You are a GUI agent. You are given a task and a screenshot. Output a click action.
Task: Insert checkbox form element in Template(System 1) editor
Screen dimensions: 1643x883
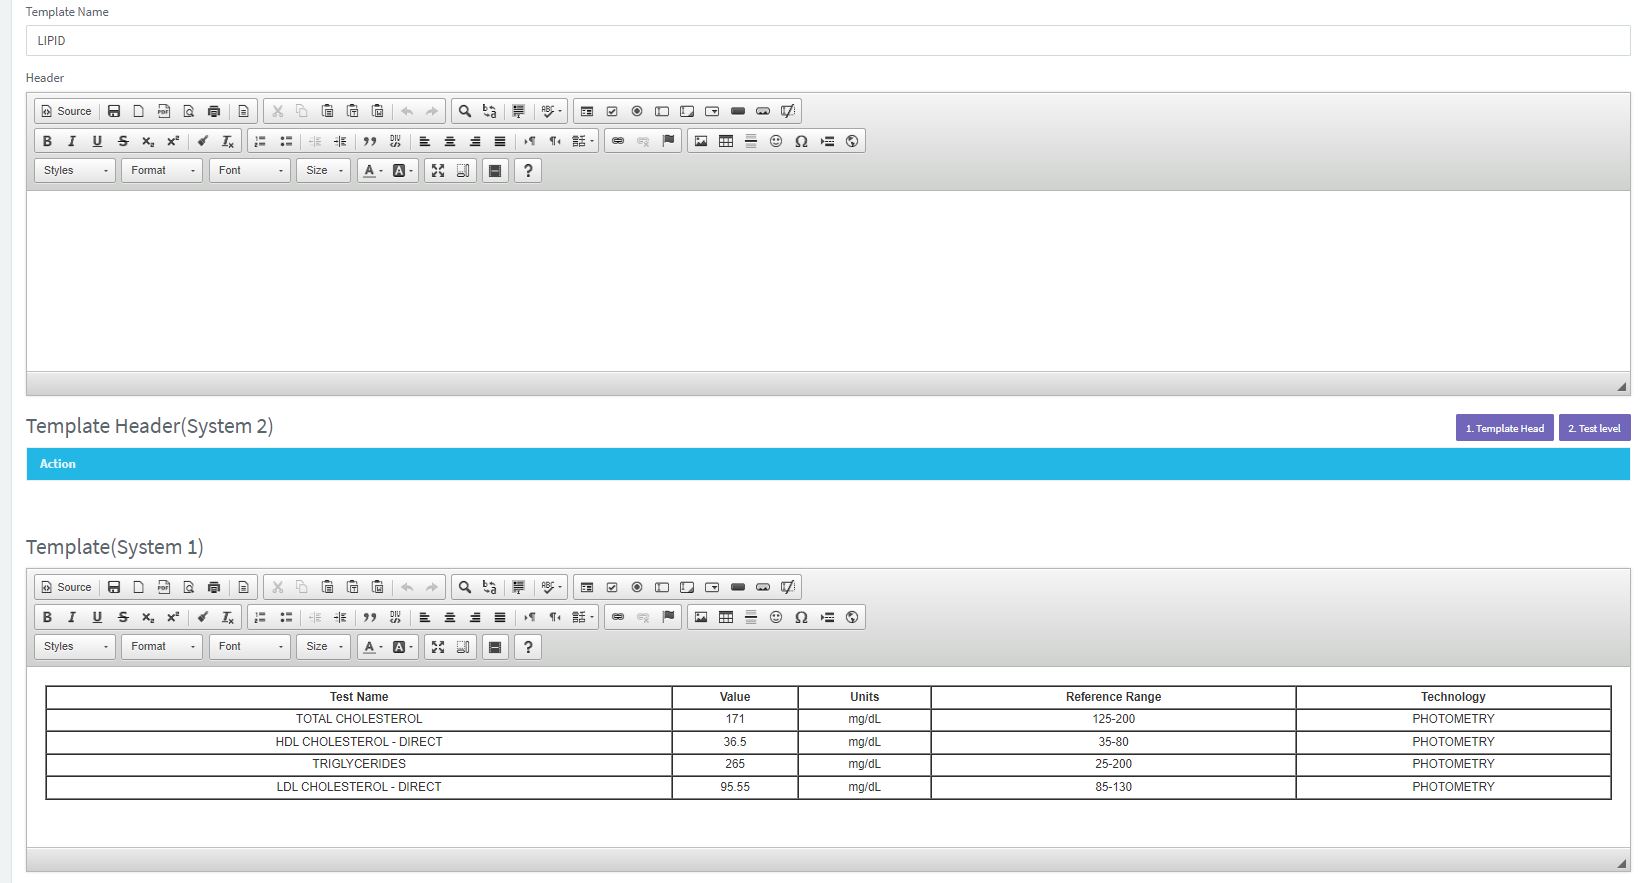612,587
